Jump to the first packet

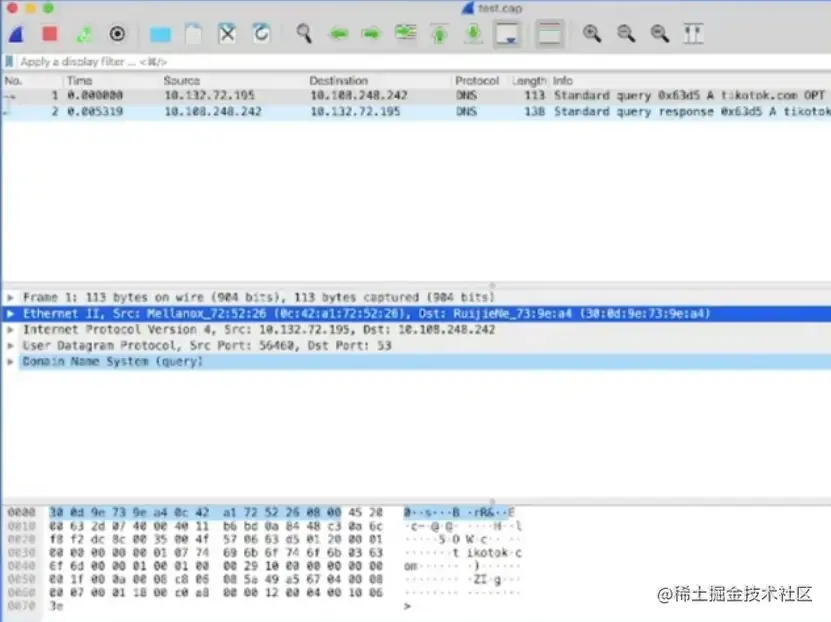439,34
